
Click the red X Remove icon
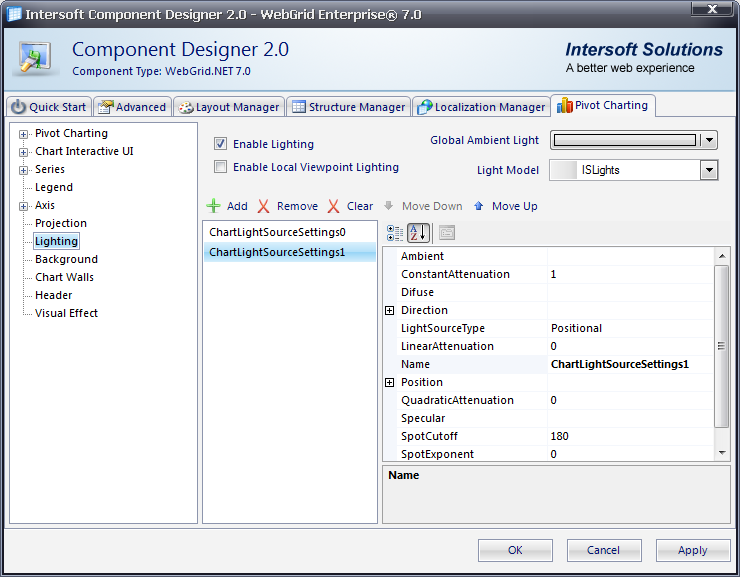pyautogui.click(x=263, y=206)
